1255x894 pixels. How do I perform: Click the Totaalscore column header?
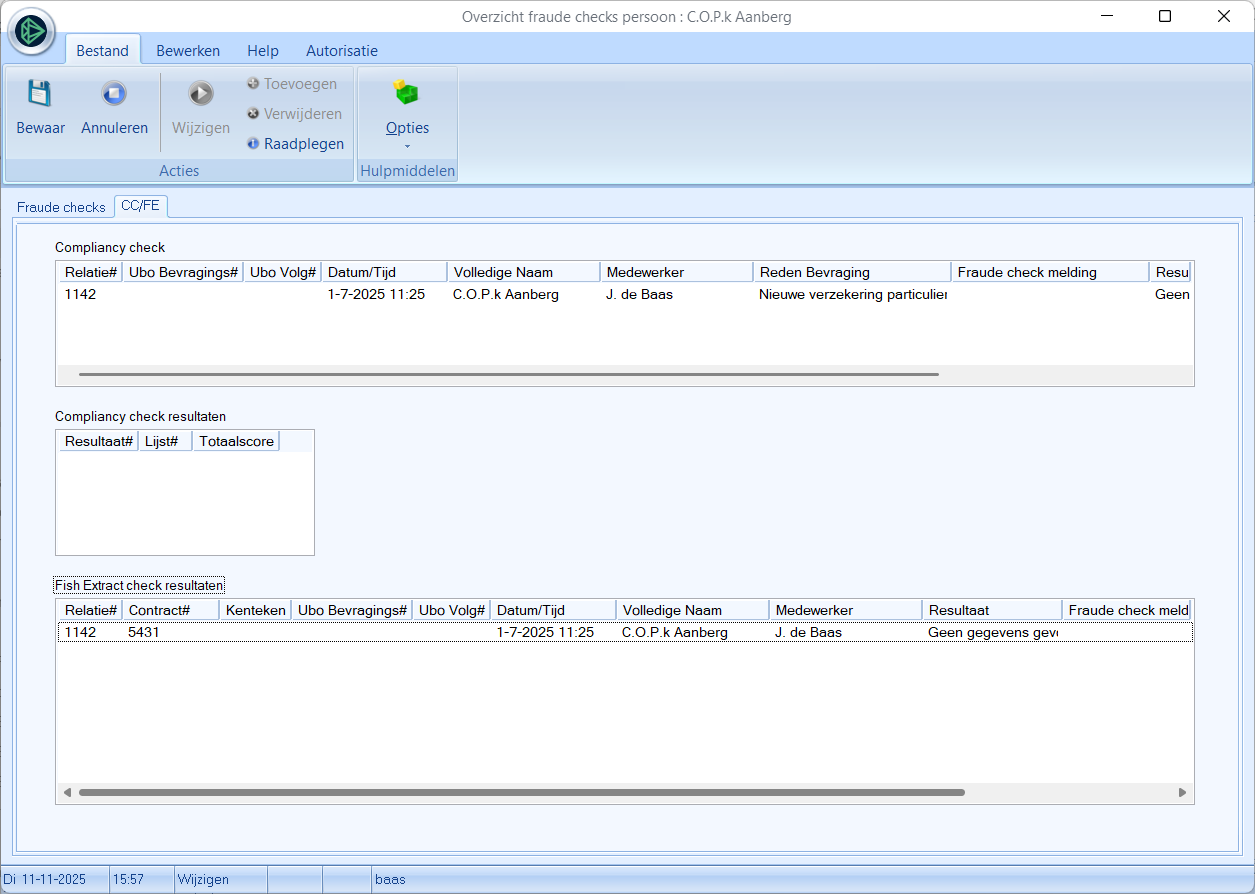coord(236,441)
